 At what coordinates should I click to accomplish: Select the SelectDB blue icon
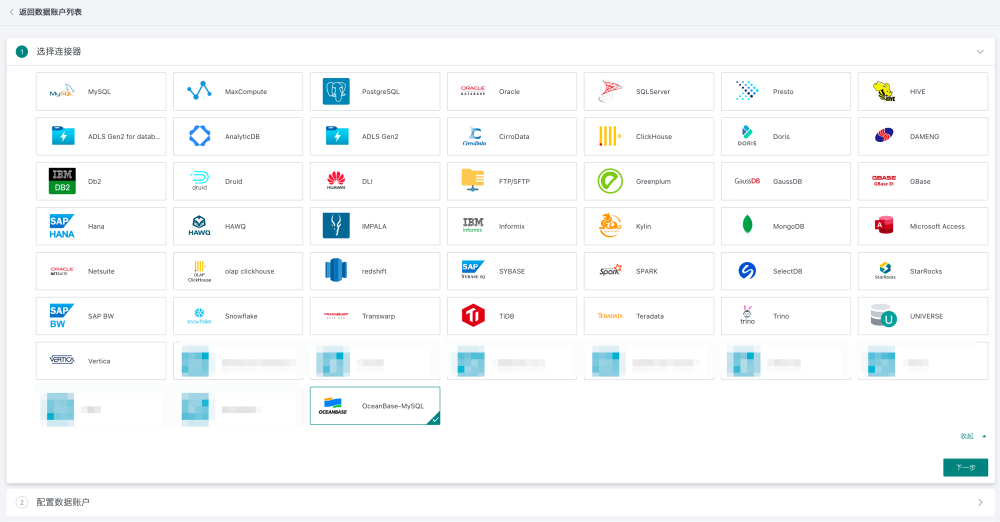click(x=747, y=271)
